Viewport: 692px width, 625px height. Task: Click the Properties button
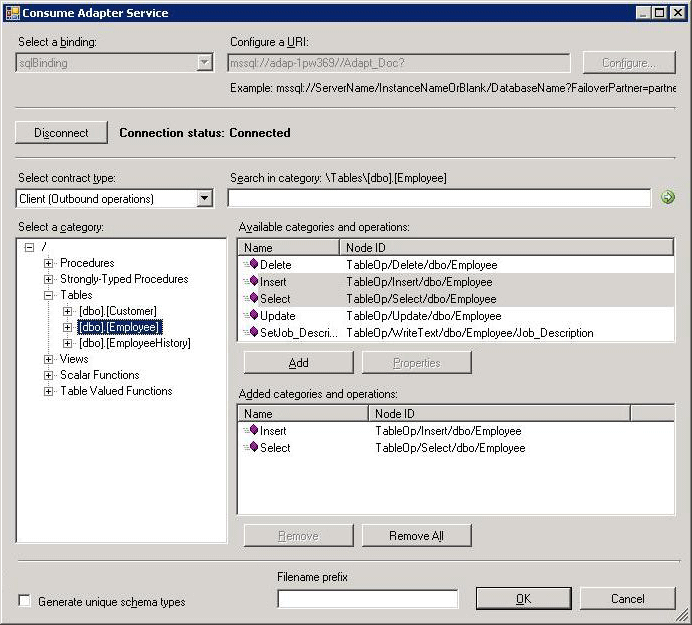tap(417, 363)
